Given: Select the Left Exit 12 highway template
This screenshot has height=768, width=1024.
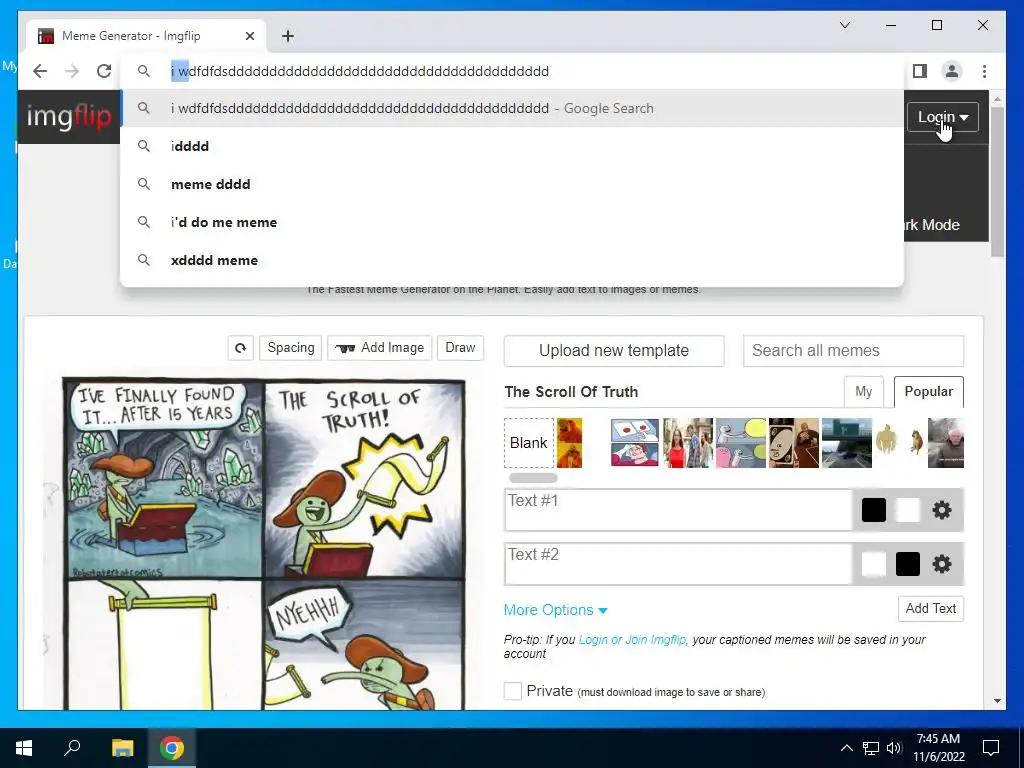Looking at the screenshot, I should pos(846,443).
